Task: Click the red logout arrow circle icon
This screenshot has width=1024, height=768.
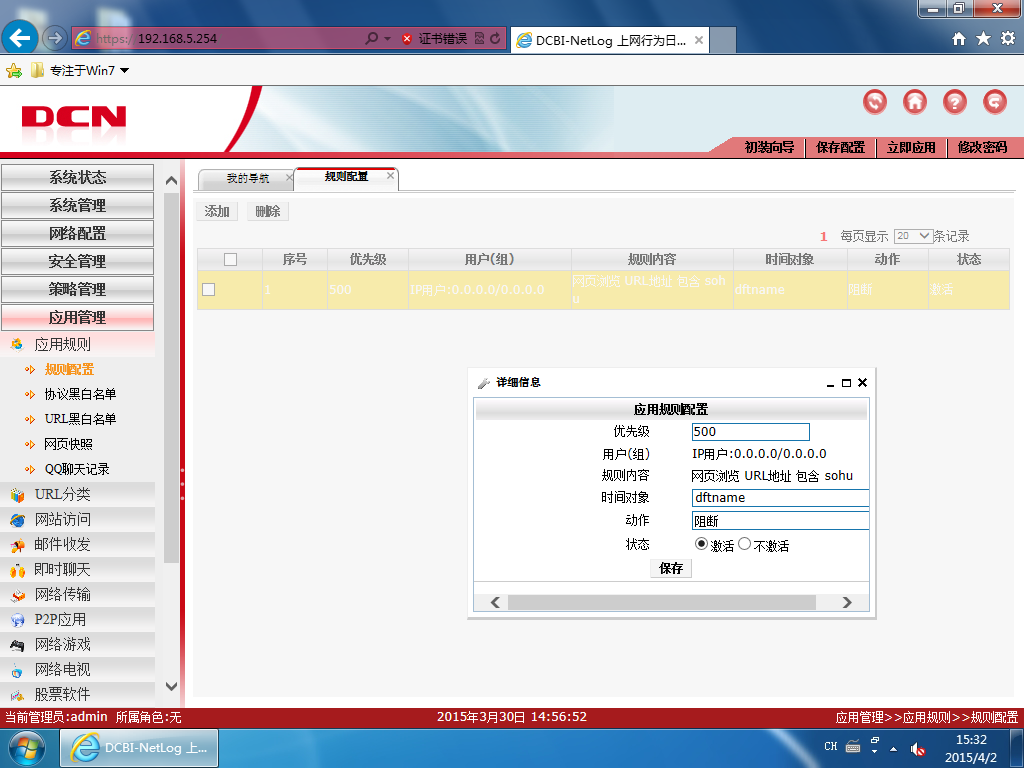Action: click(995, 102)
